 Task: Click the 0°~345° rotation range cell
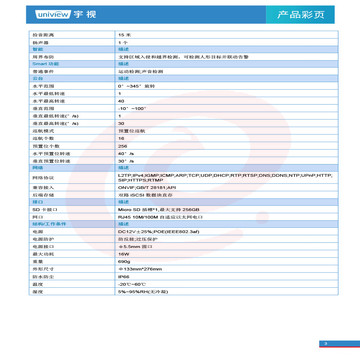coord(227,86)
